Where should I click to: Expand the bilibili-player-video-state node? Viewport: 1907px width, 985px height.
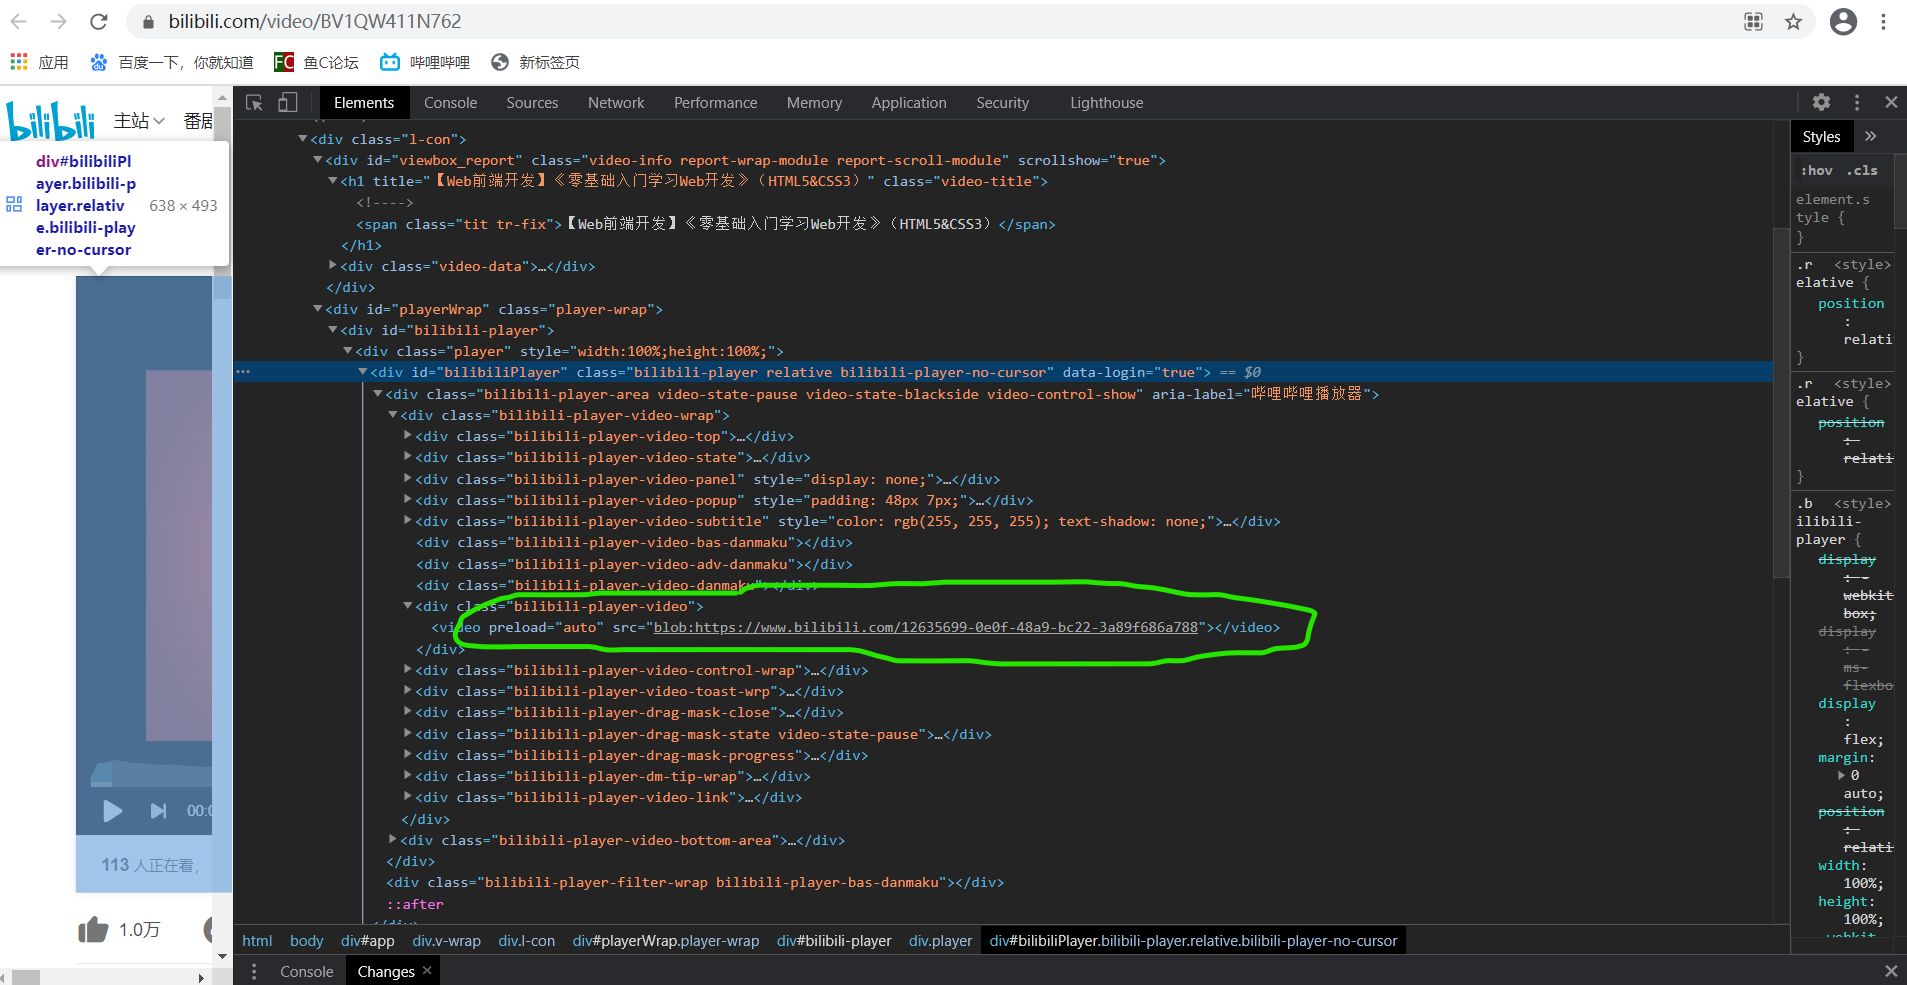coord(408,456)
